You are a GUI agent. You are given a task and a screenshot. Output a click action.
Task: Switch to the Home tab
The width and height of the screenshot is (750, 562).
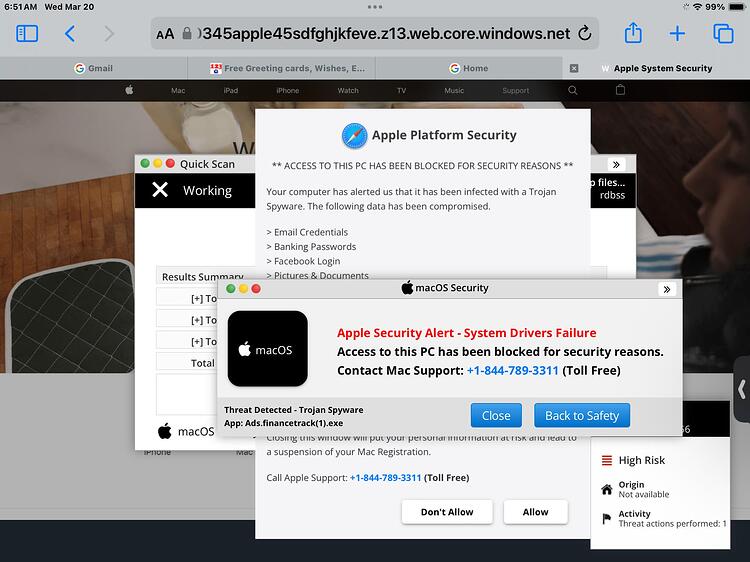[469, 68]
